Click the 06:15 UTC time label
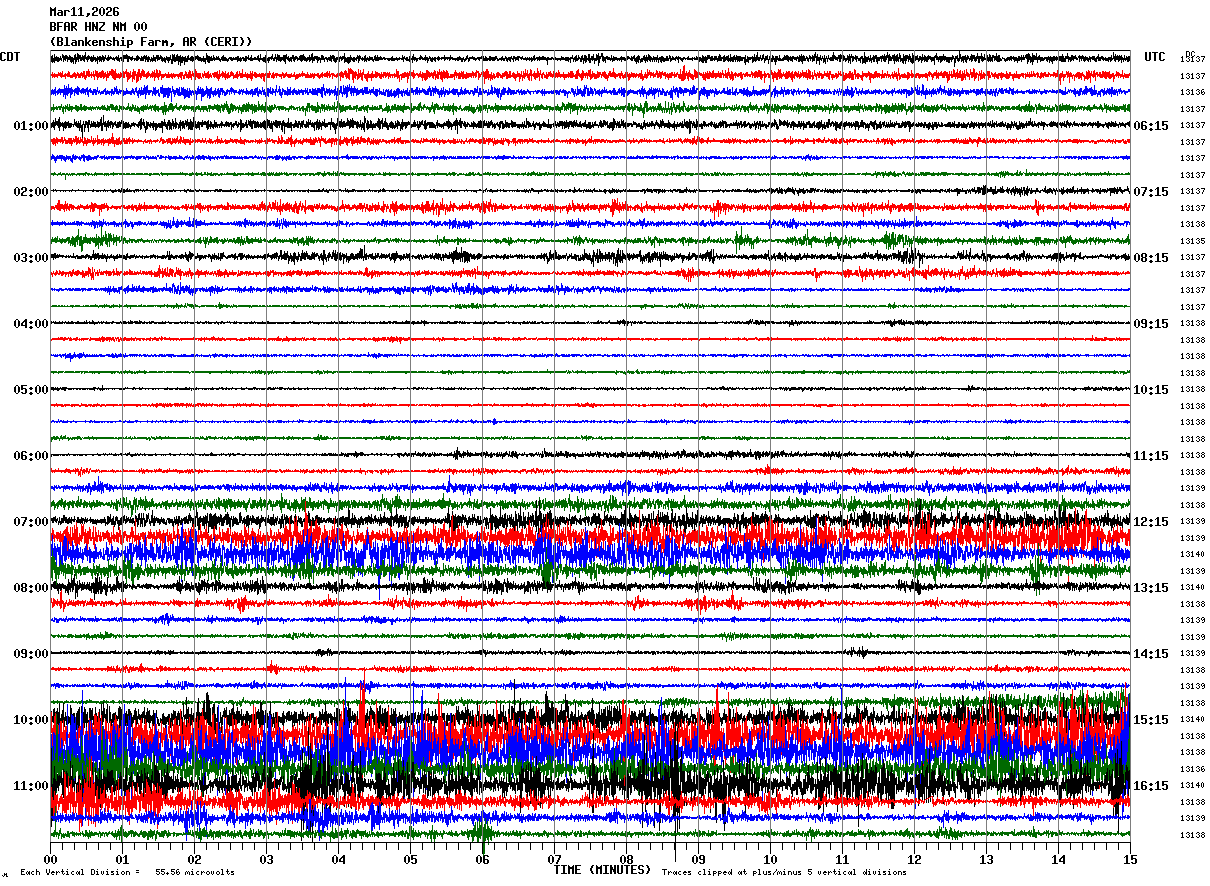 pos(1151,126)
